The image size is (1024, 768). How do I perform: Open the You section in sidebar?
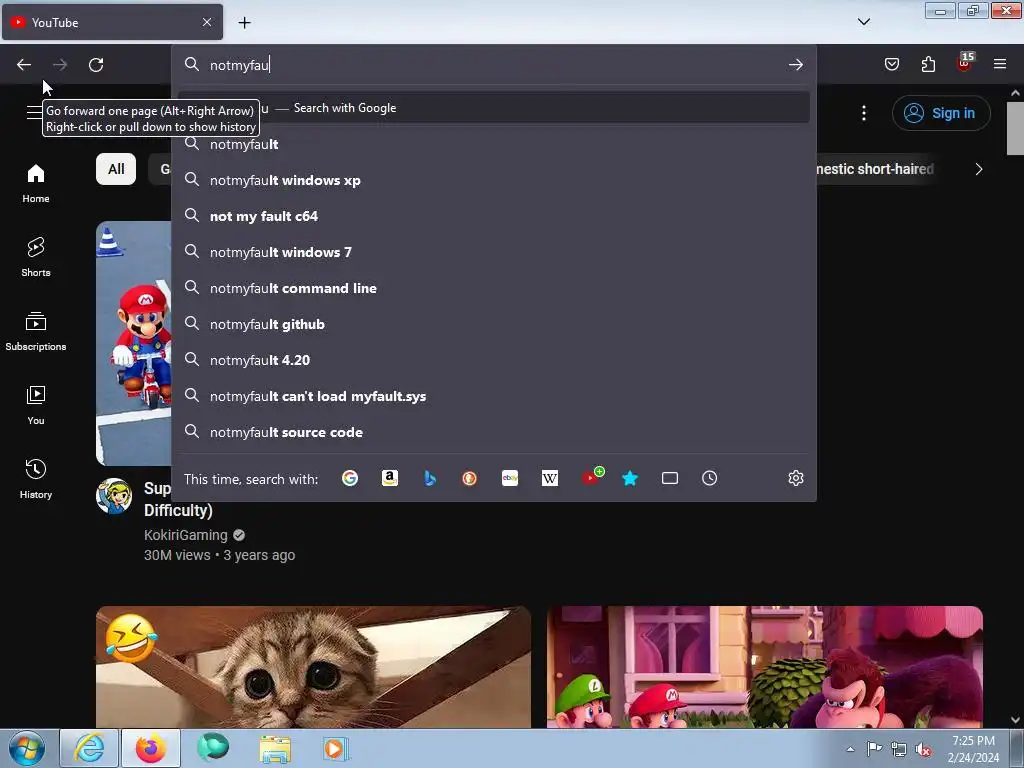(x=36, y=406)
